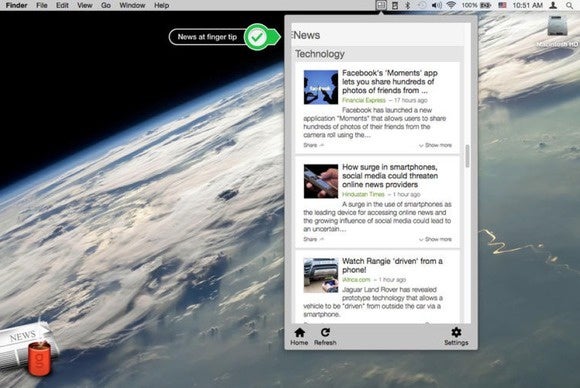Click the volume icon in menu bar

pyautogui.click(x=436, y=5)
